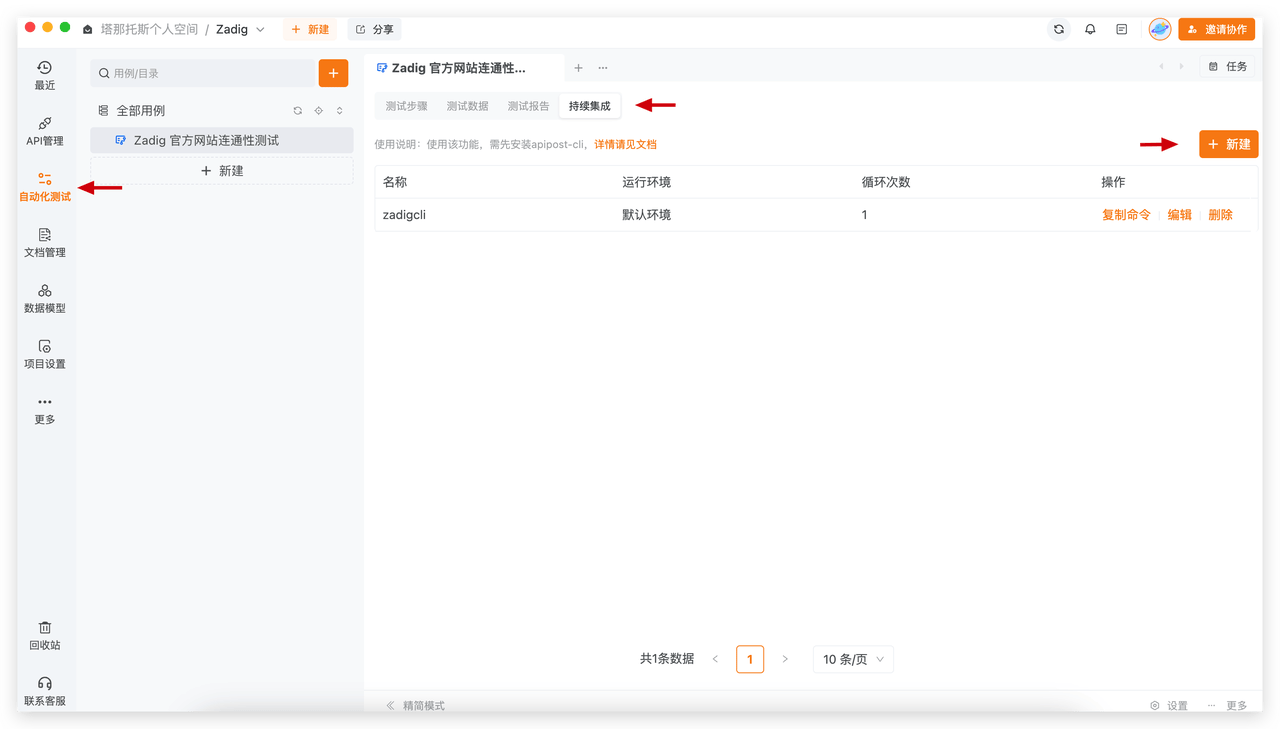This screenshot has height=729, width=1280.
Task: Click the 用例/目录 search field
Action: (x=203, y=73)
